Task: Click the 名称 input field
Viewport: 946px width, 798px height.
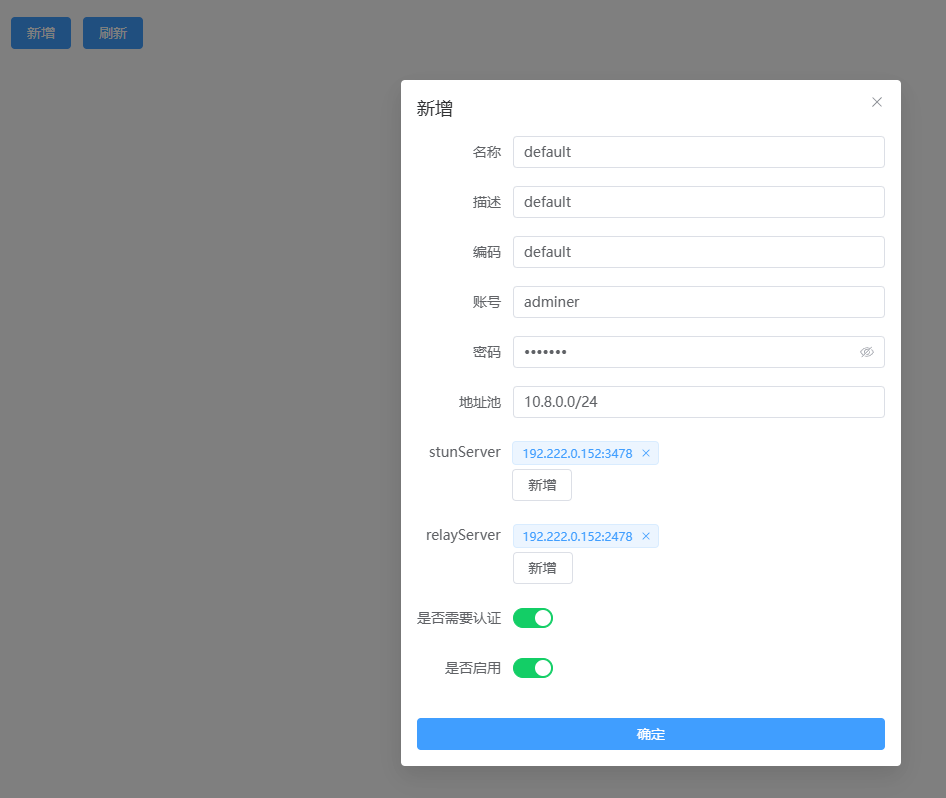Action: [698, 152]
